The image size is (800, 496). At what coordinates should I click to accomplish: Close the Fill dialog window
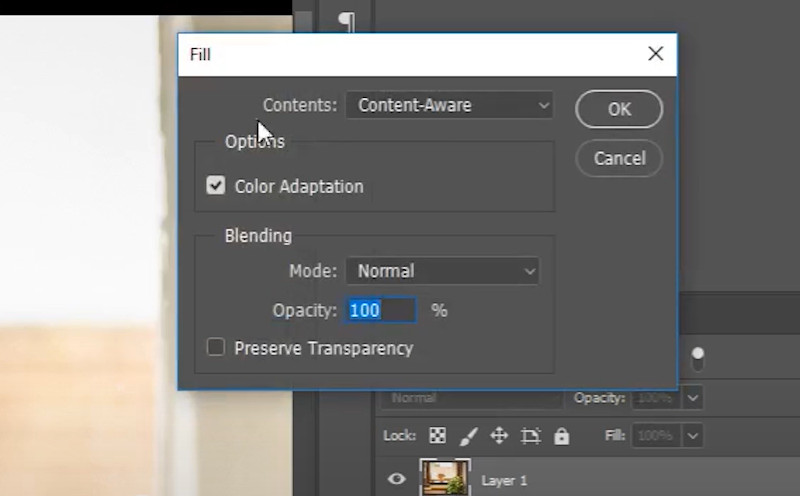click(656, 54)
